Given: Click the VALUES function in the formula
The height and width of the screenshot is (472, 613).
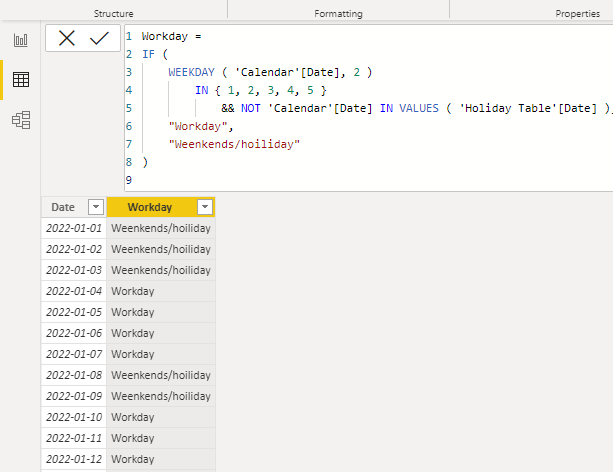Looking at the screenshot, I should click(419, 108).
